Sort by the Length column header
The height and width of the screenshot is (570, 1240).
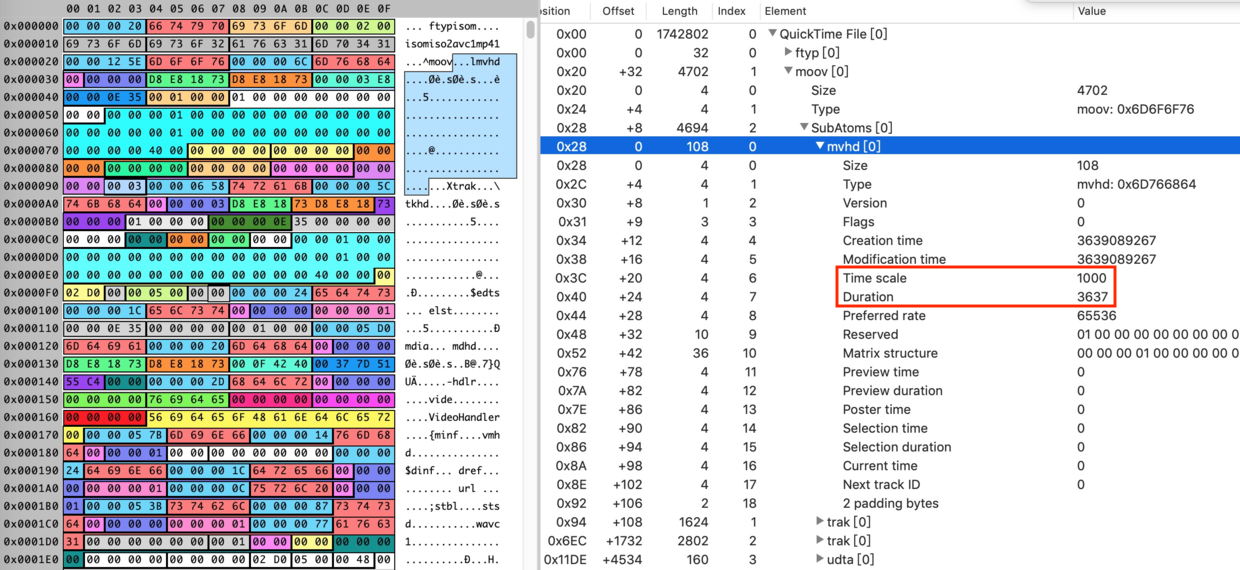tap(679, 11)
